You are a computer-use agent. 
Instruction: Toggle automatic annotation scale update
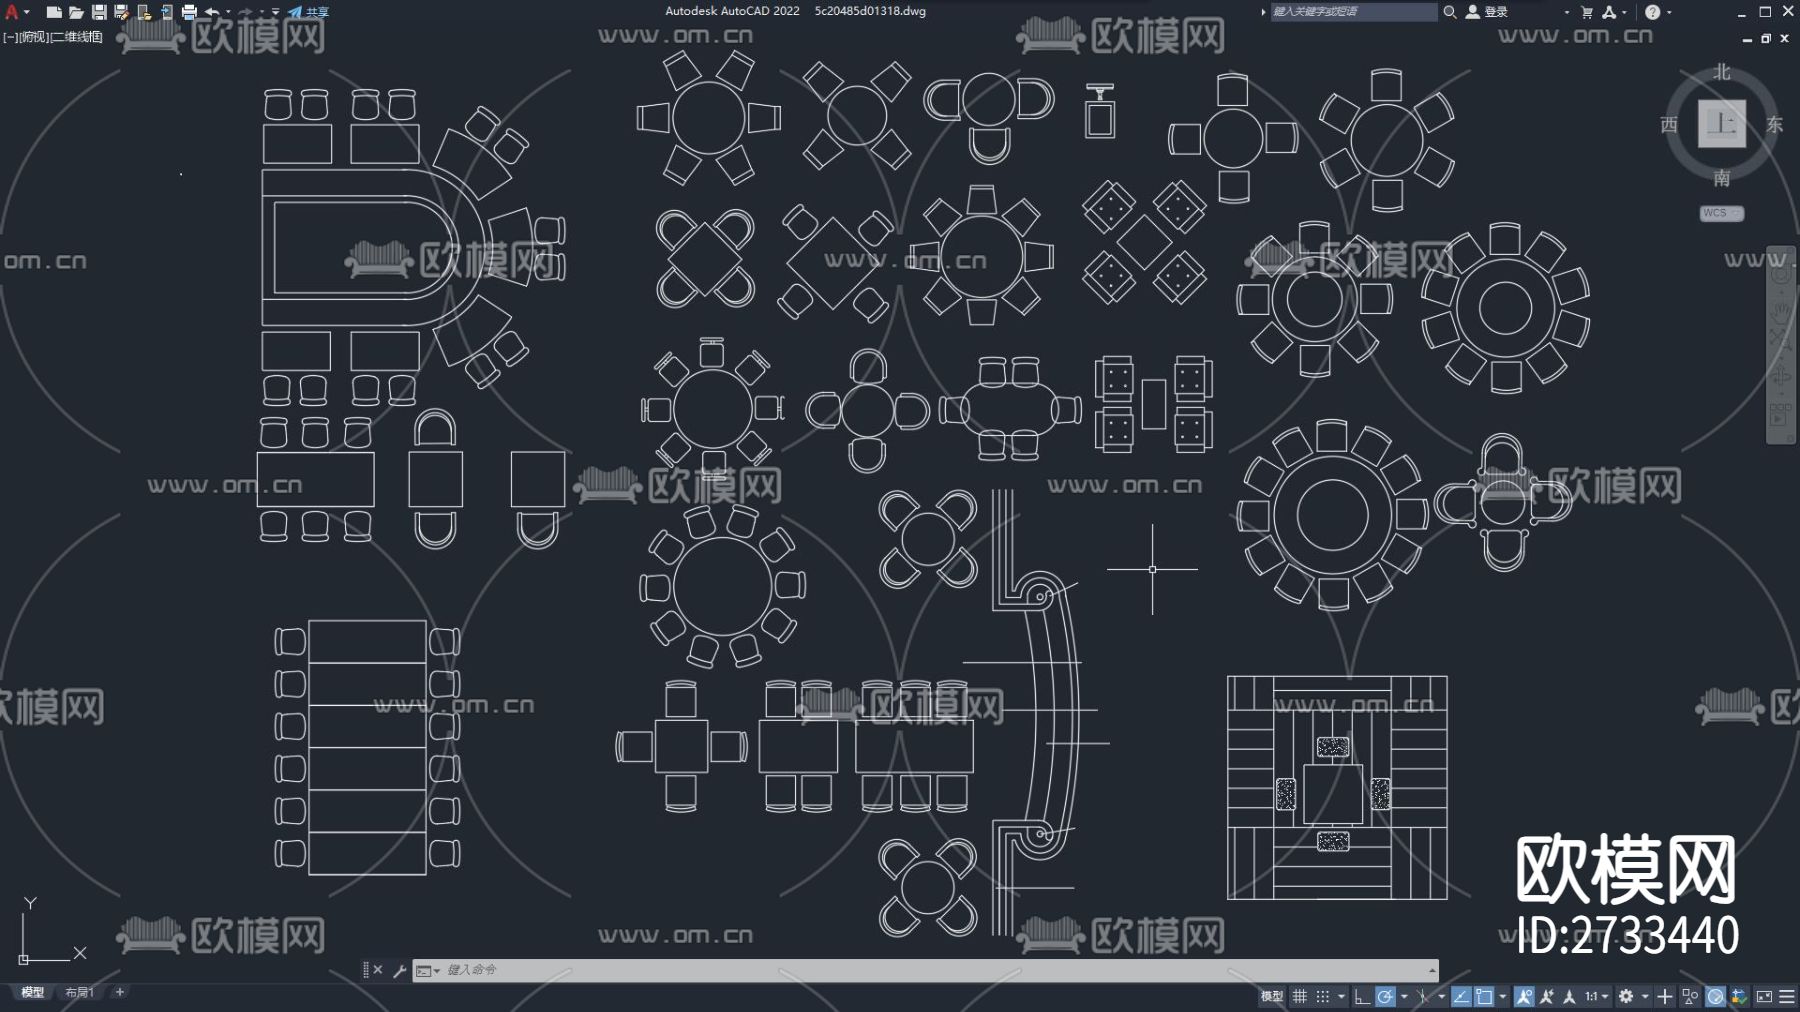point(1547,996)
